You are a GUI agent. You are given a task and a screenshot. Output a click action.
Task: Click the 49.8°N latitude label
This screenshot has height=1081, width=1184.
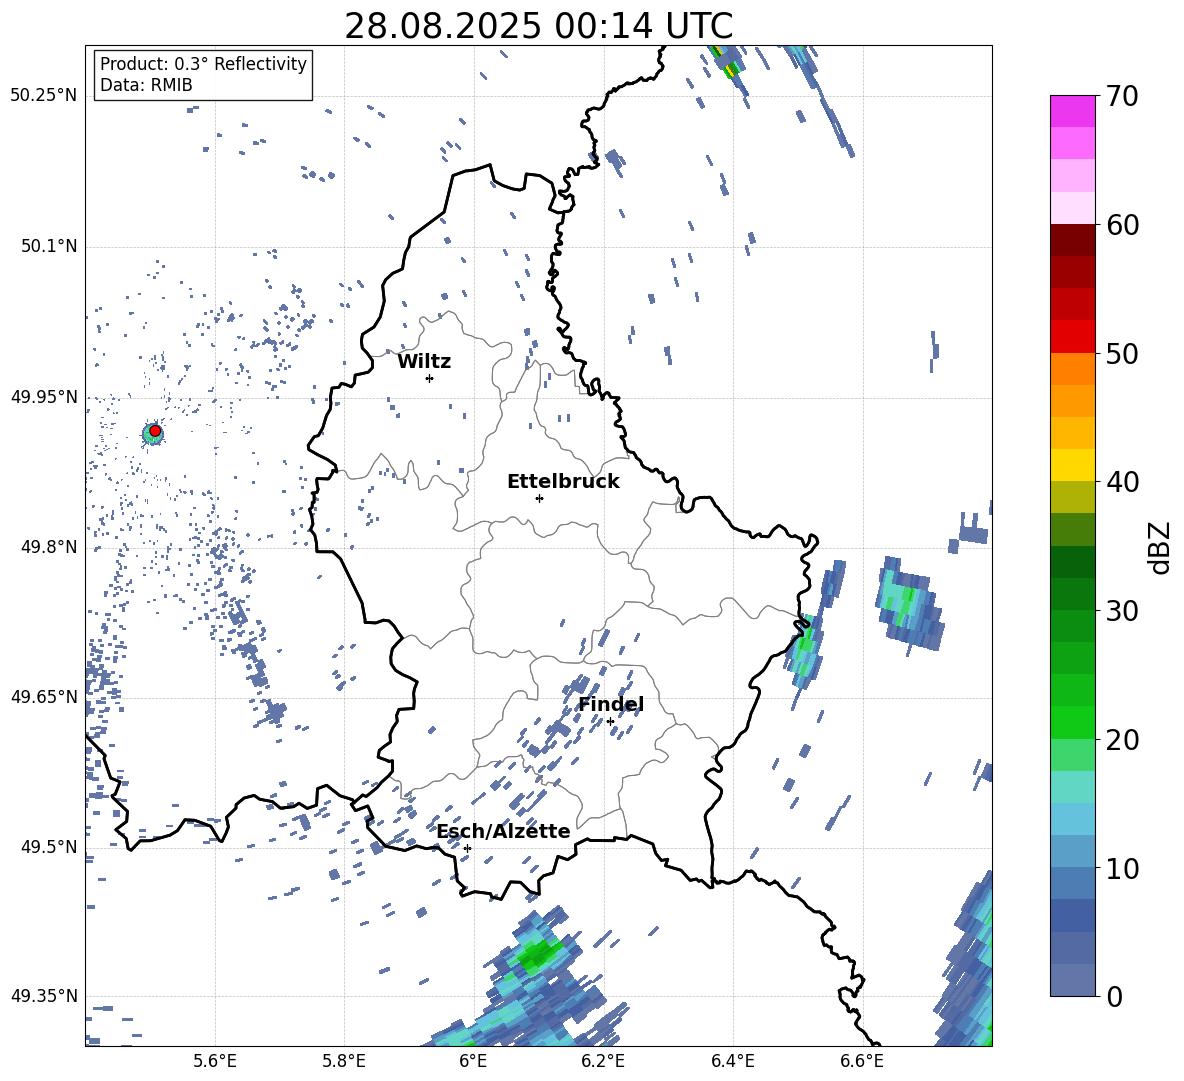[49, 547]
